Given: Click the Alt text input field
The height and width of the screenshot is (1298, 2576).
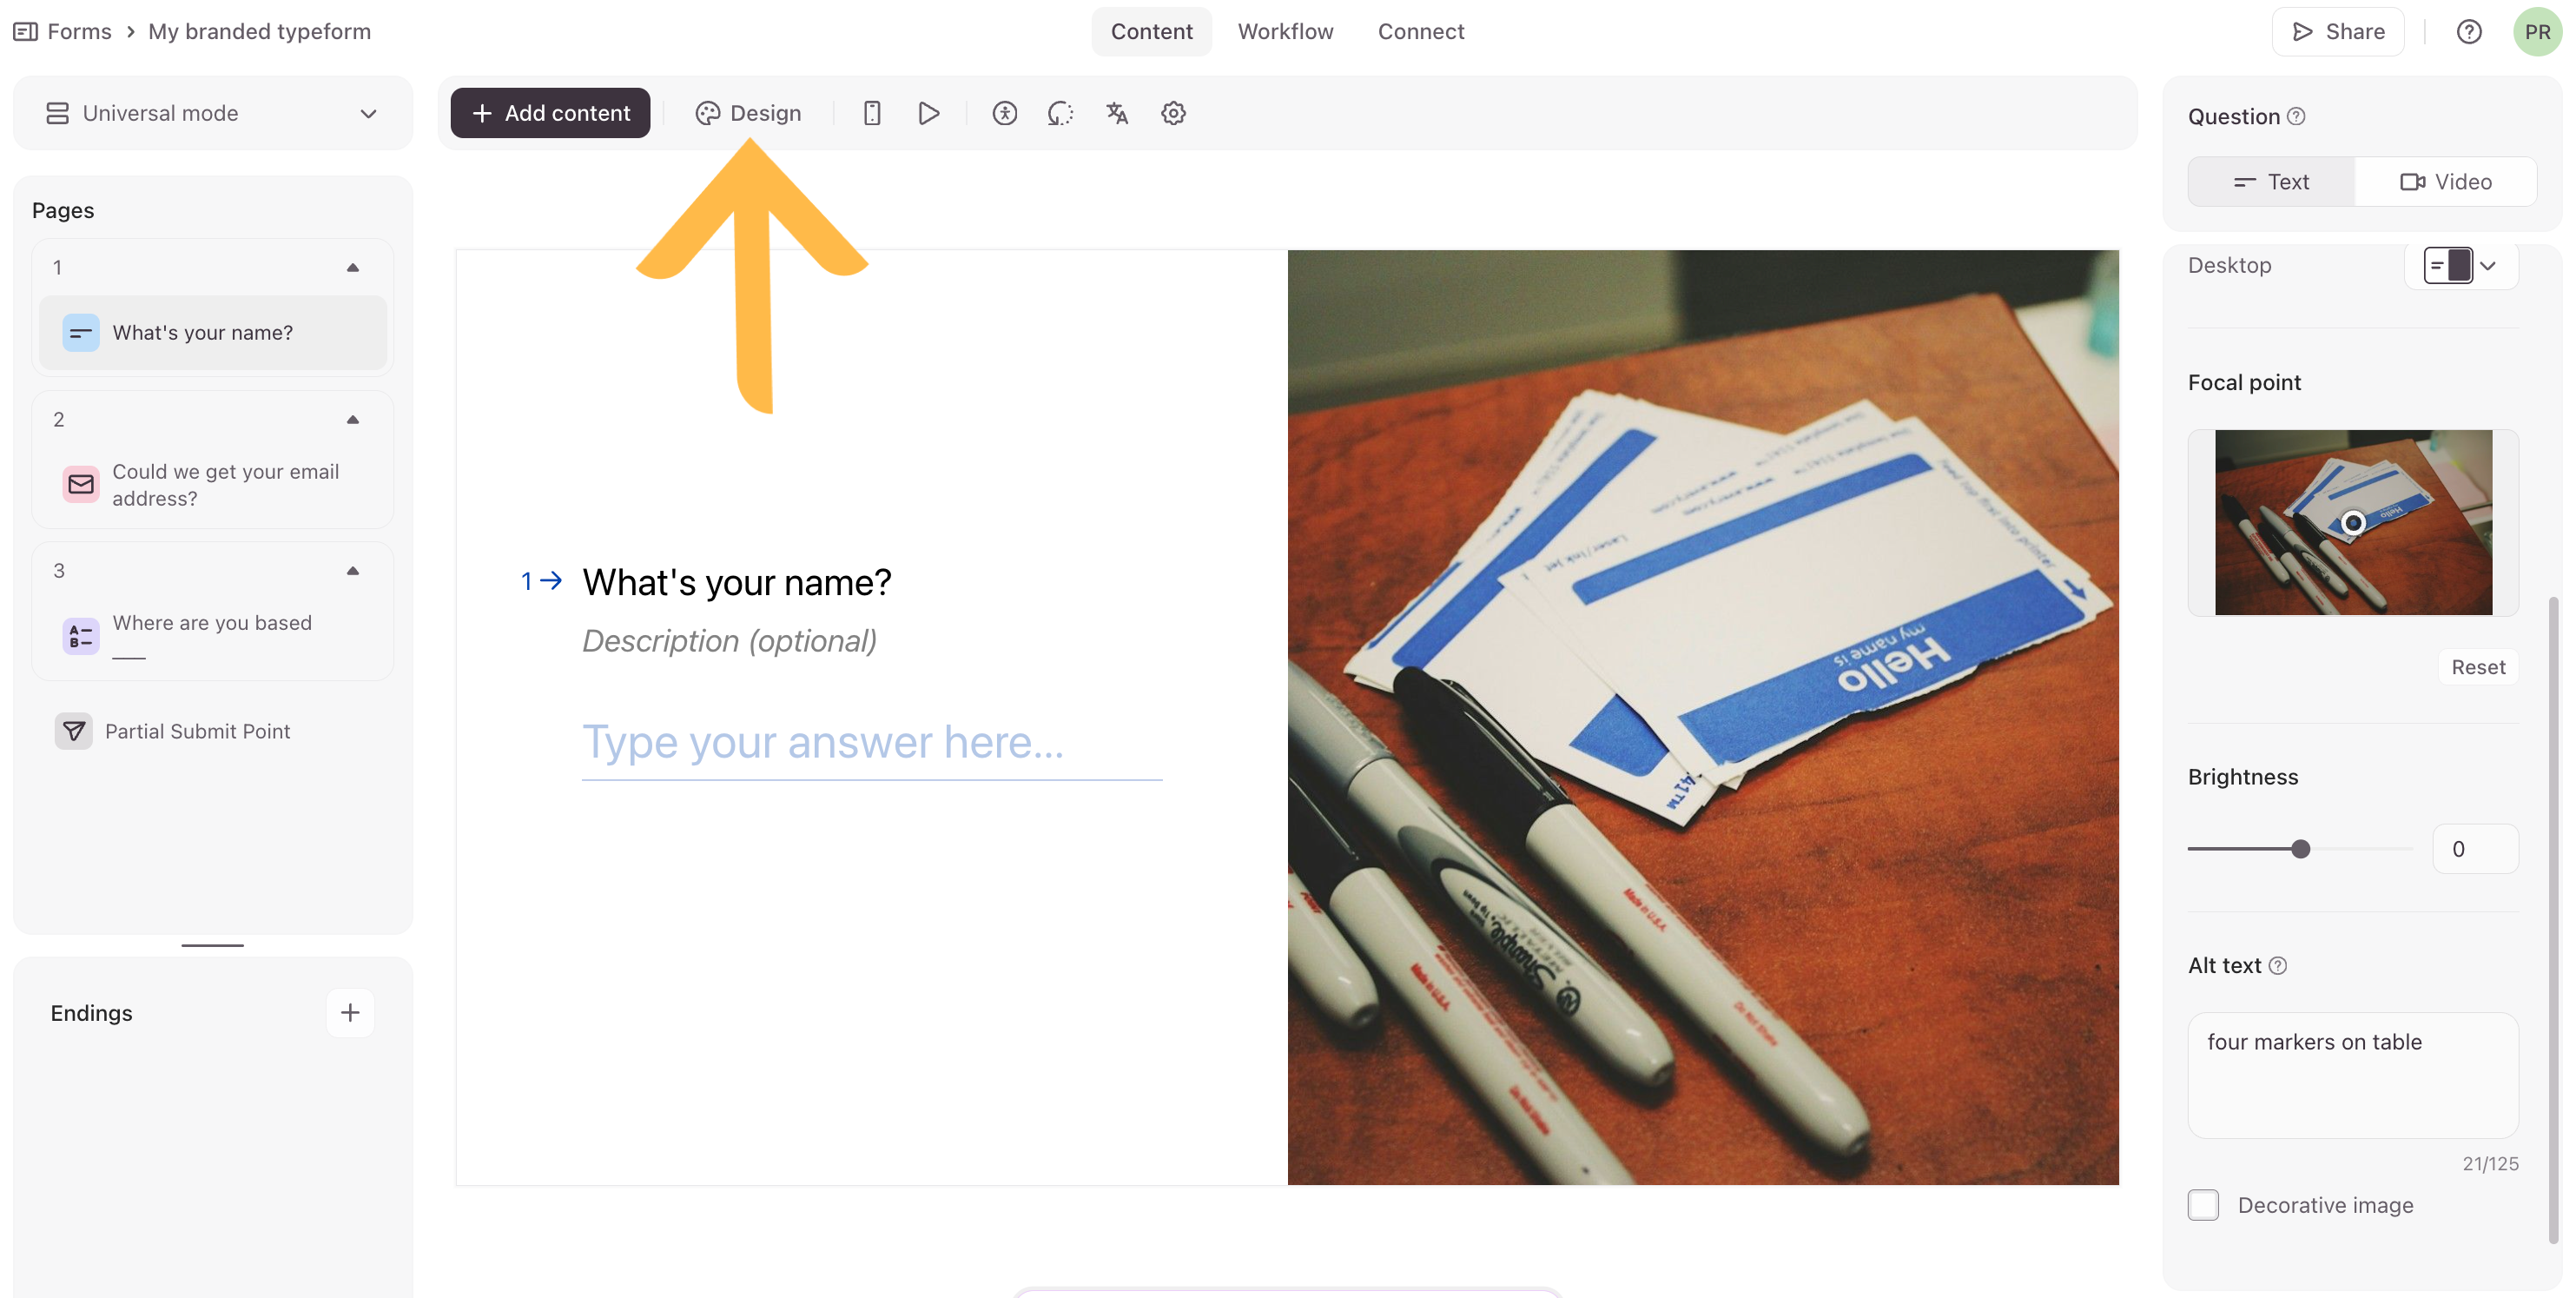Looking at the screenshot, I should click(x=2352, y=1075).
